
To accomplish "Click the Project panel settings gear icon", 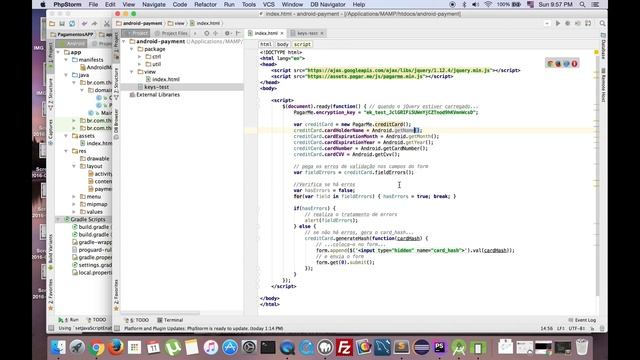I will 227,33.
